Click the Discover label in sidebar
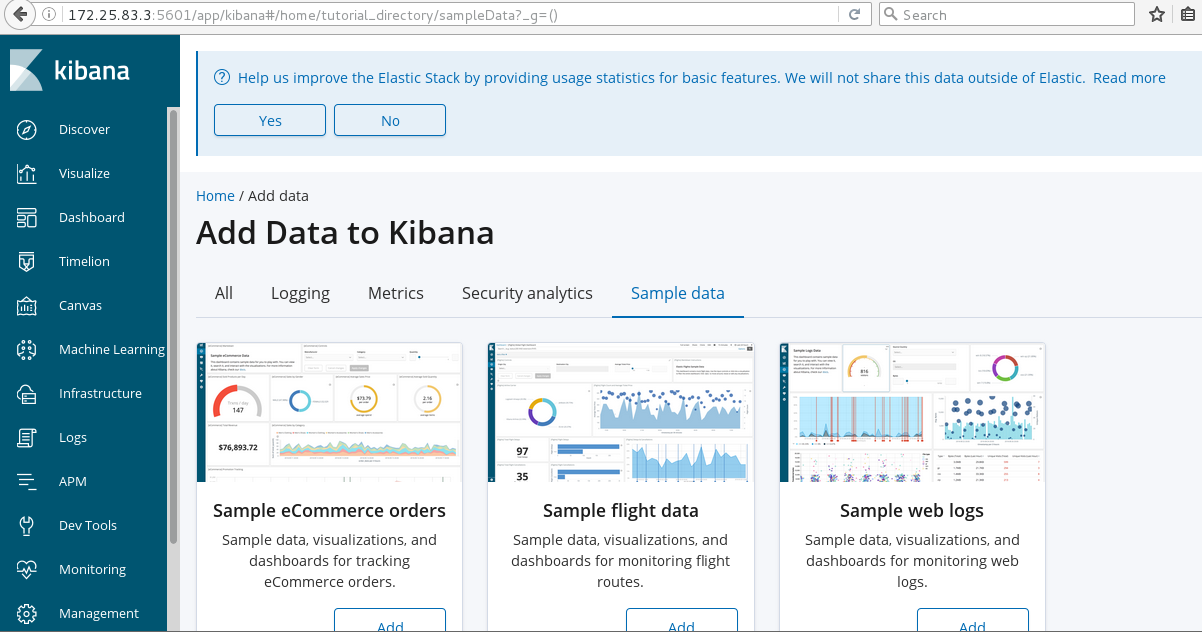This screenshot has height=632, width=1202. 84,130
